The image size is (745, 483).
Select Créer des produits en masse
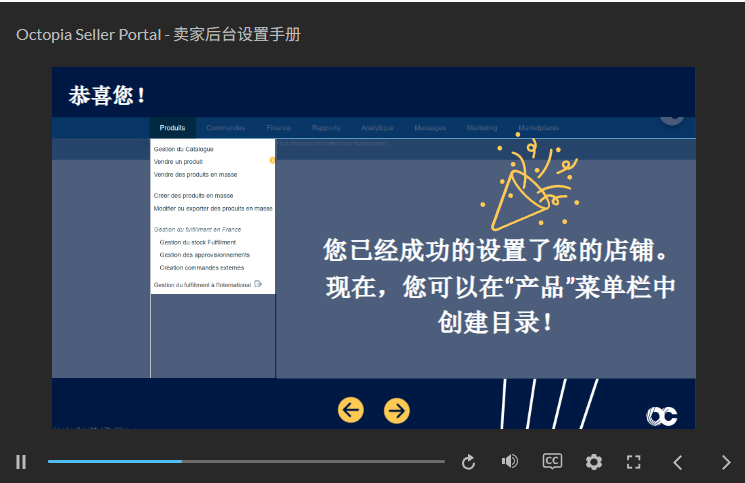(x=193, y=196)
